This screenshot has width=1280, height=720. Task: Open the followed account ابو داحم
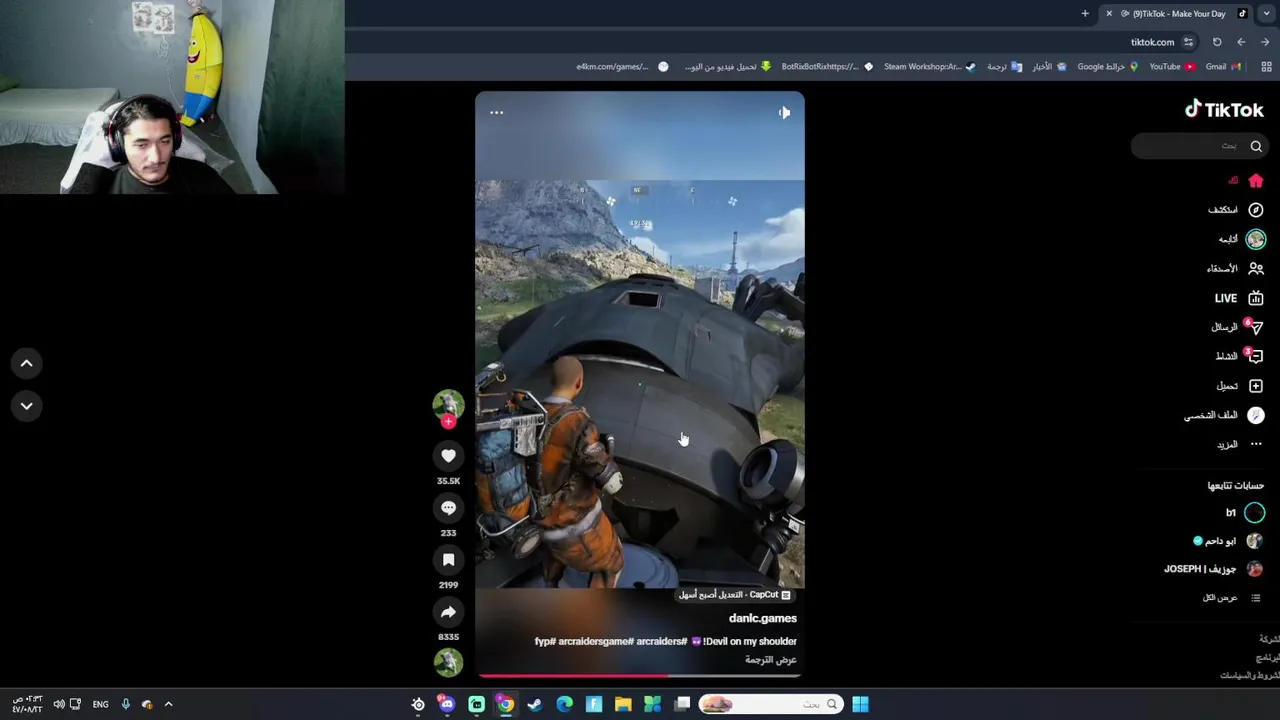(x=1228, y=541)
